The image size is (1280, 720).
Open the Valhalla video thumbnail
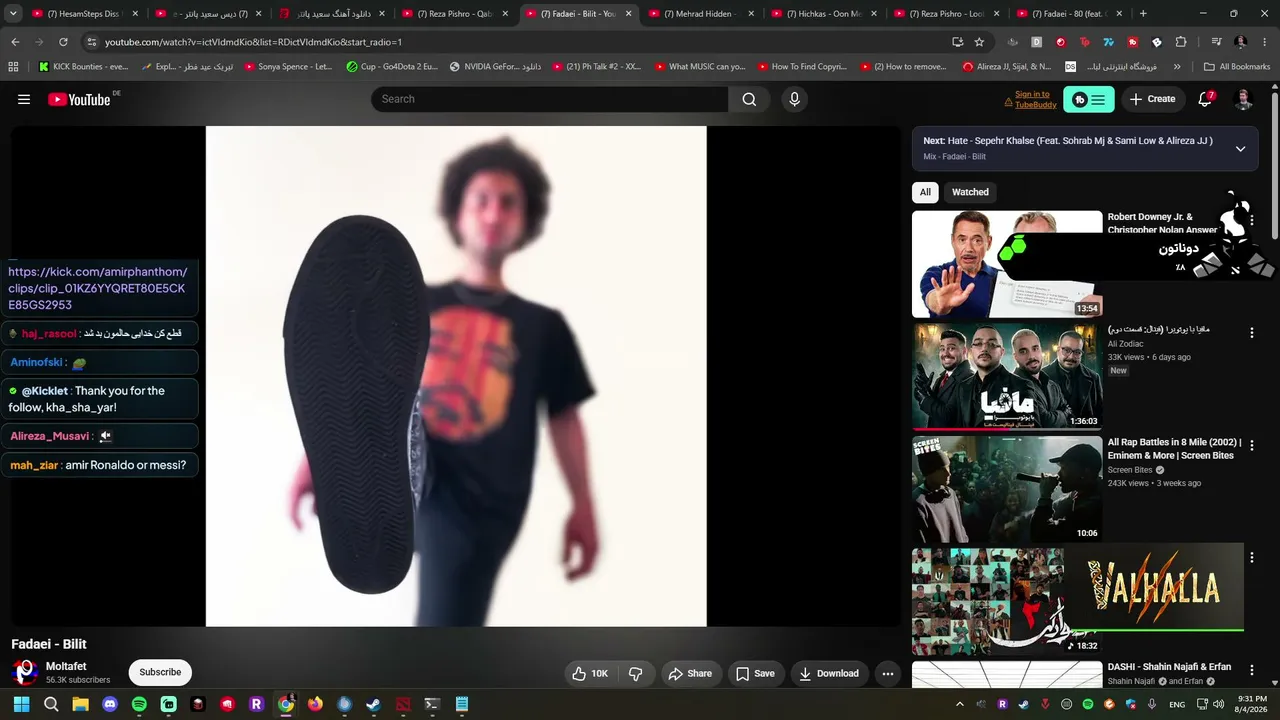pos(1007,601)
